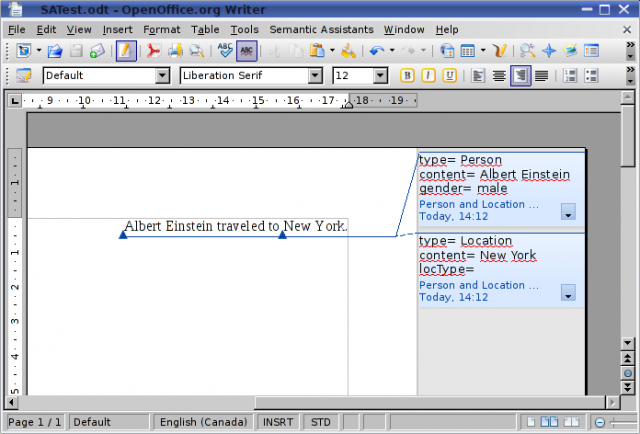640x434 pixels.
Task: Open the Tools menu
Action: [244, 29]
